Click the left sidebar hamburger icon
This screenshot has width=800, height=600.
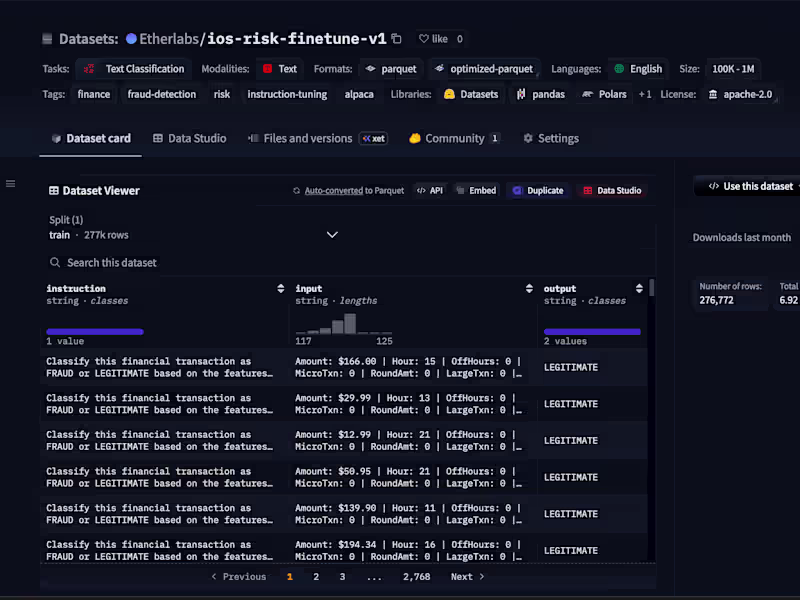[11, 183]
